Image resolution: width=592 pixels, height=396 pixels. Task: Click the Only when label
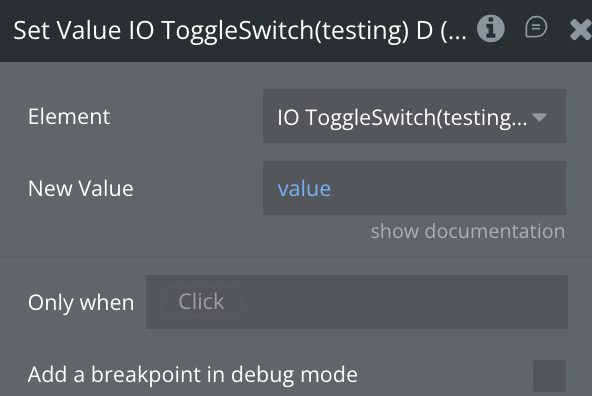(81, 303)
